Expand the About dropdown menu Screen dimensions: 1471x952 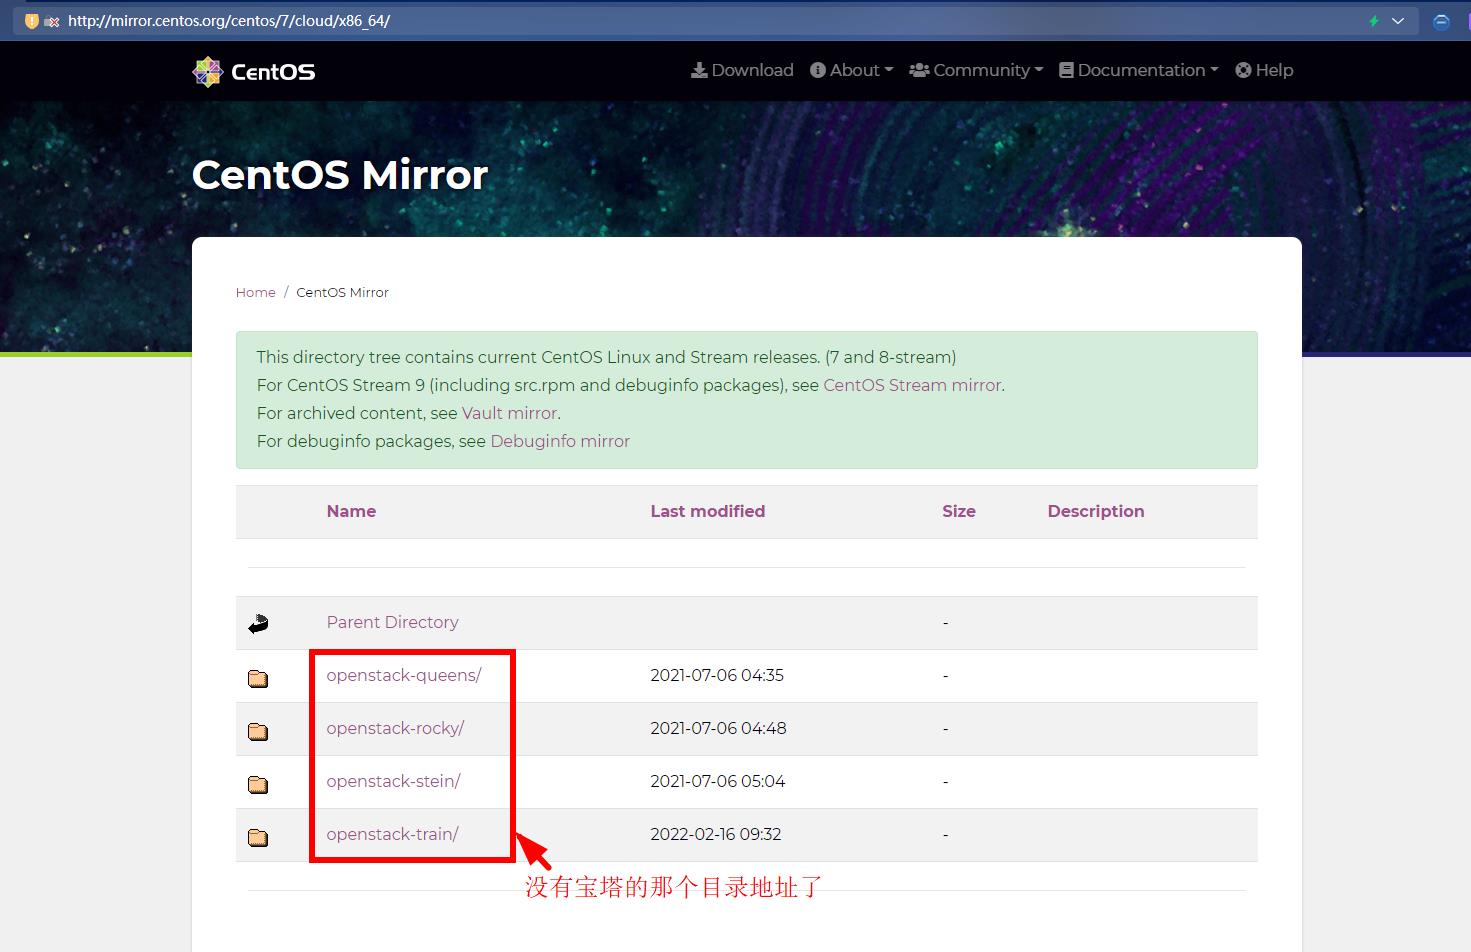pos(851,70)
